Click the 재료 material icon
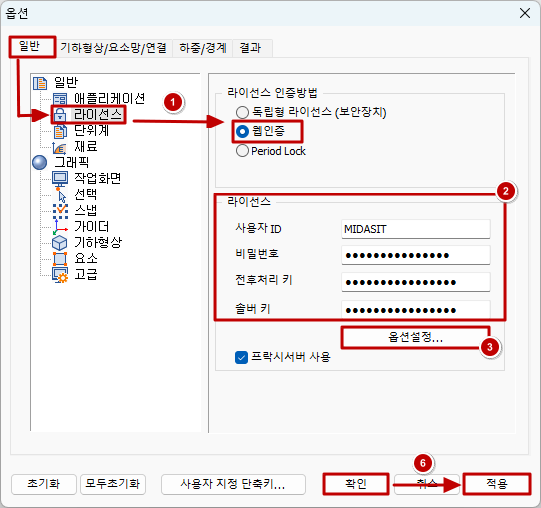The height and width of the screenshot is (508, 541). coord(59,147)
